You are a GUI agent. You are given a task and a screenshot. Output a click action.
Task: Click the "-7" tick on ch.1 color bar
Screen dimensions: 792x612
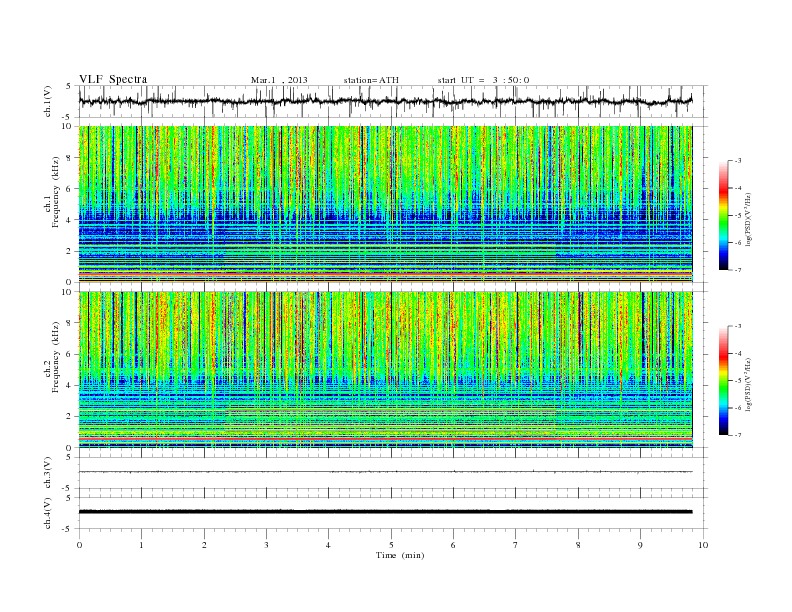(738, 270)
